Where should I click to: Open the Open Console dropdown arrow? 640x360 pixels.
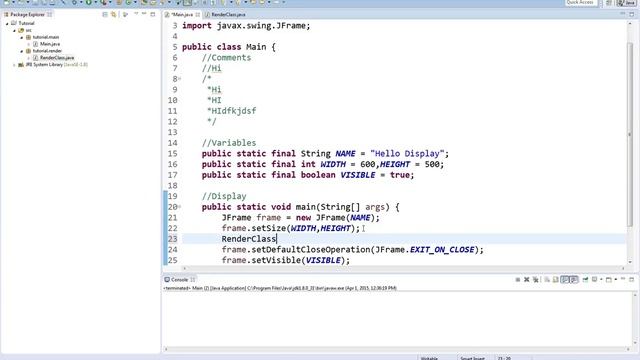pos(616,280)
